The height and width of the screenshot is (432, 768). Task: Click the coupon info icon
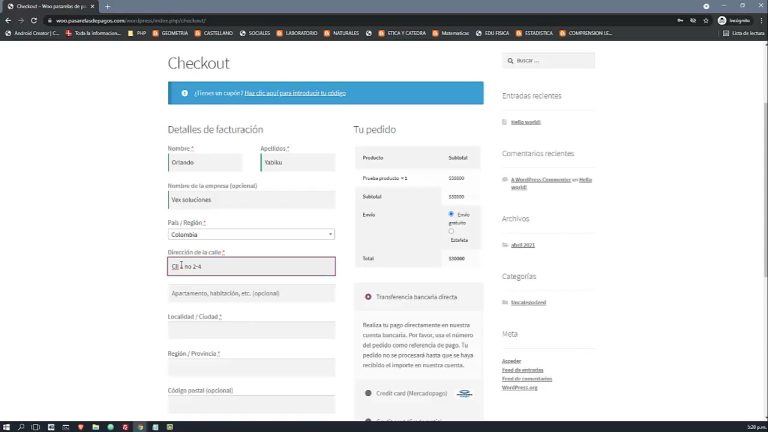click(x=184, y=93)
